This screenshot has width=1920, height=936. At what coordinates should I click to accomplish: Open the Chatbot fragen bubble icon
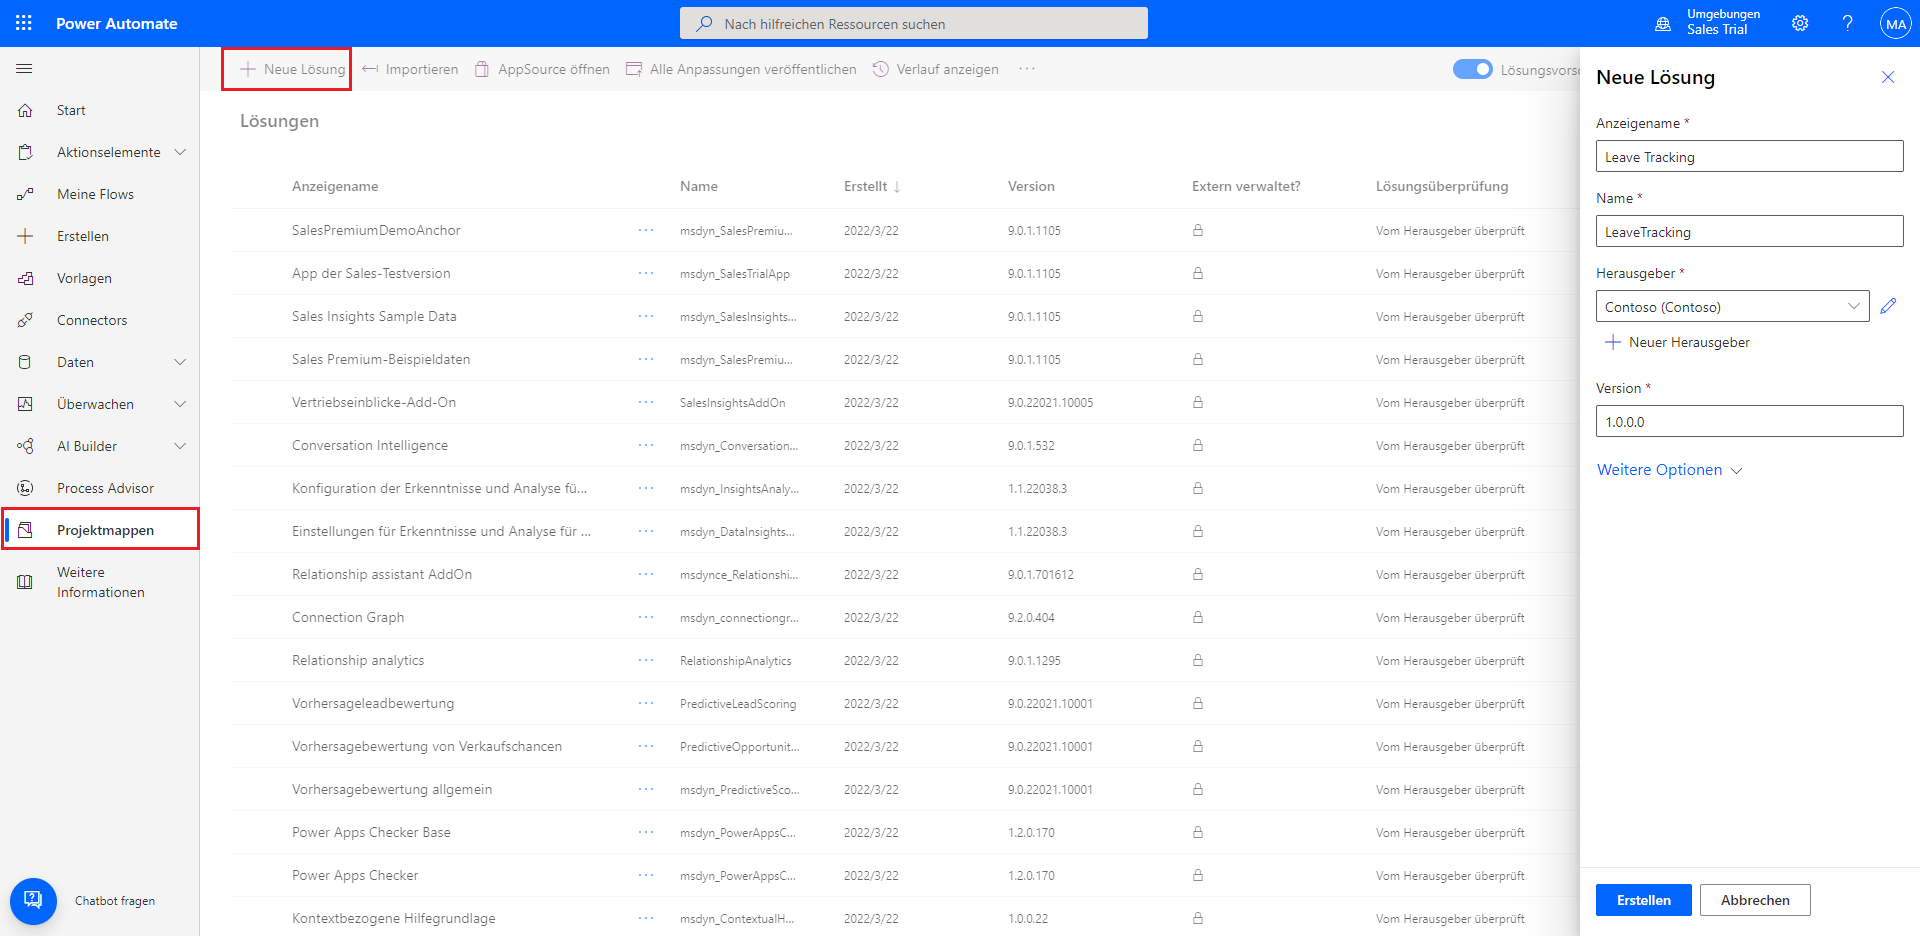coord(33,900)
